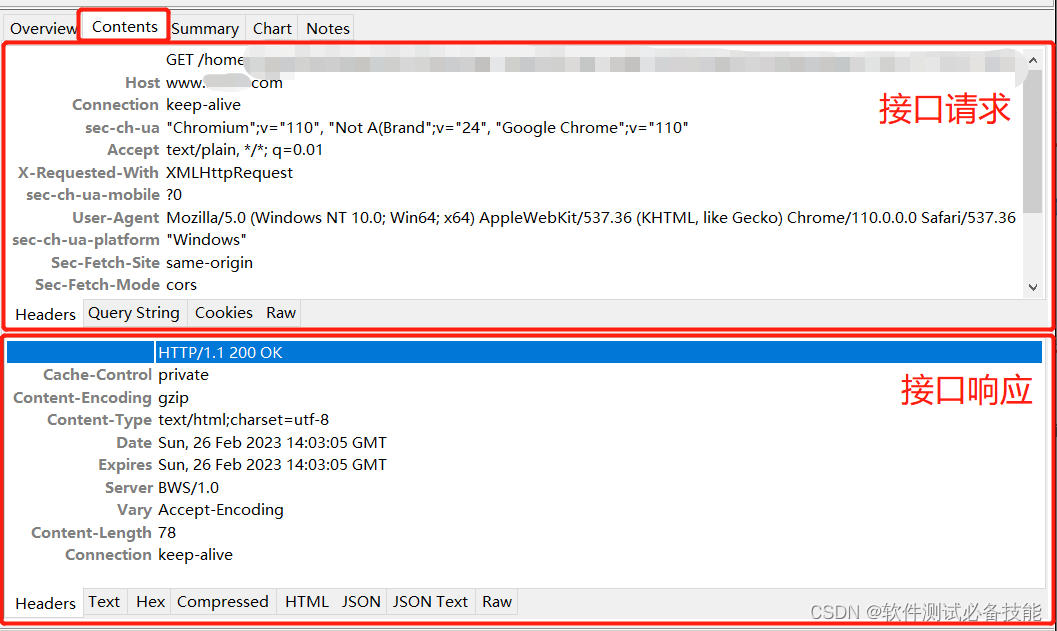Select the sec-ch-ua-platform "Windows" row
Screen dimensions: 1057x631
click(x=514, y=240)
